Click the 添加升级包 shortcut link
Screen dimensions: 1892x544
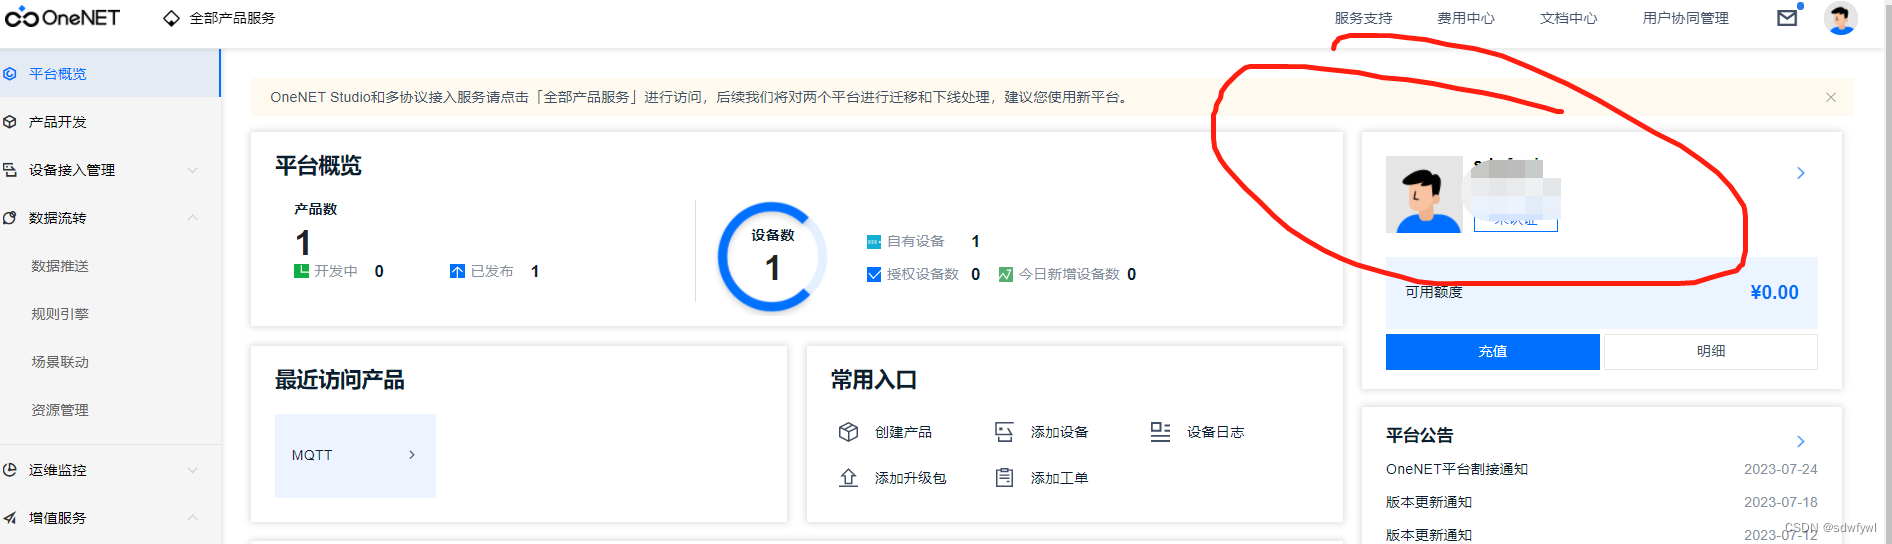pos(910,478)
